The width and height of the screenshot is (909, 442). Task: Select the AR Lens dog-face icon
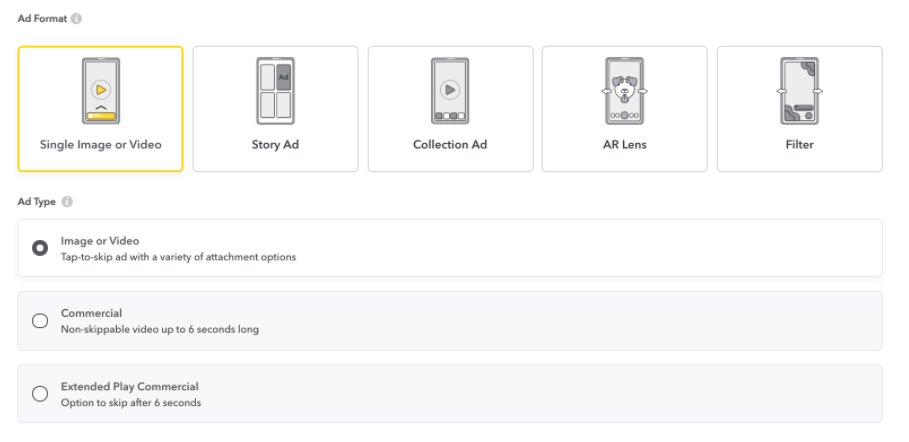point(624,90)
